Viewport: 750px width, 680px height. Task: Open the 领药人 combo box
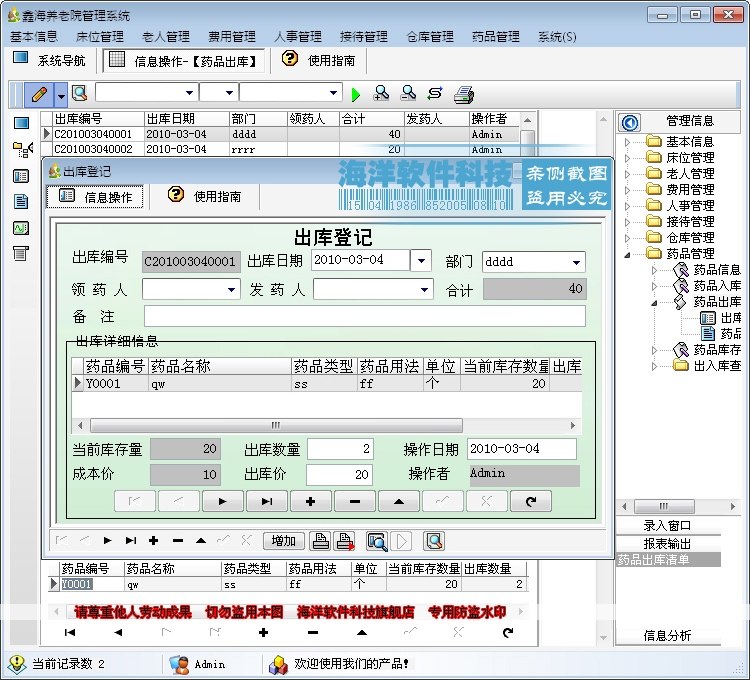click(x=191, y=289)
